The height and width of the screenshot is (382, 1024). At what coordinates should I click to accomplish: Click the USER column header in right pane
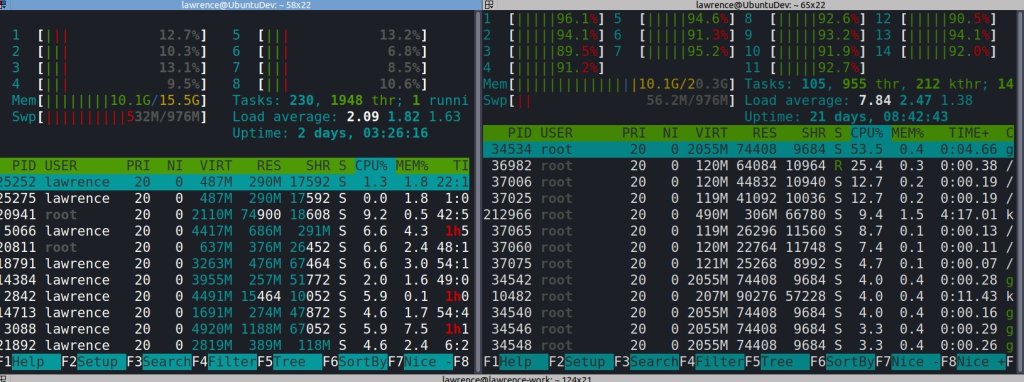point(556,133)
